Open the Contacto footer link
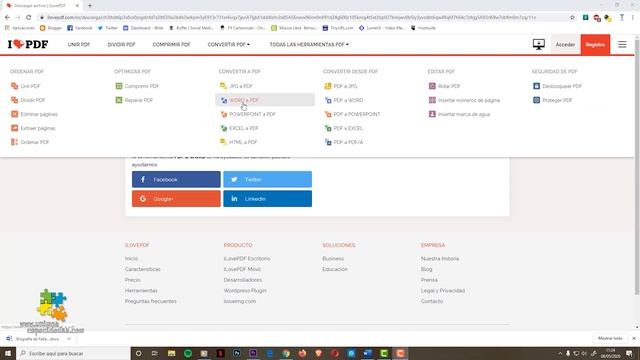 point(432,301)
